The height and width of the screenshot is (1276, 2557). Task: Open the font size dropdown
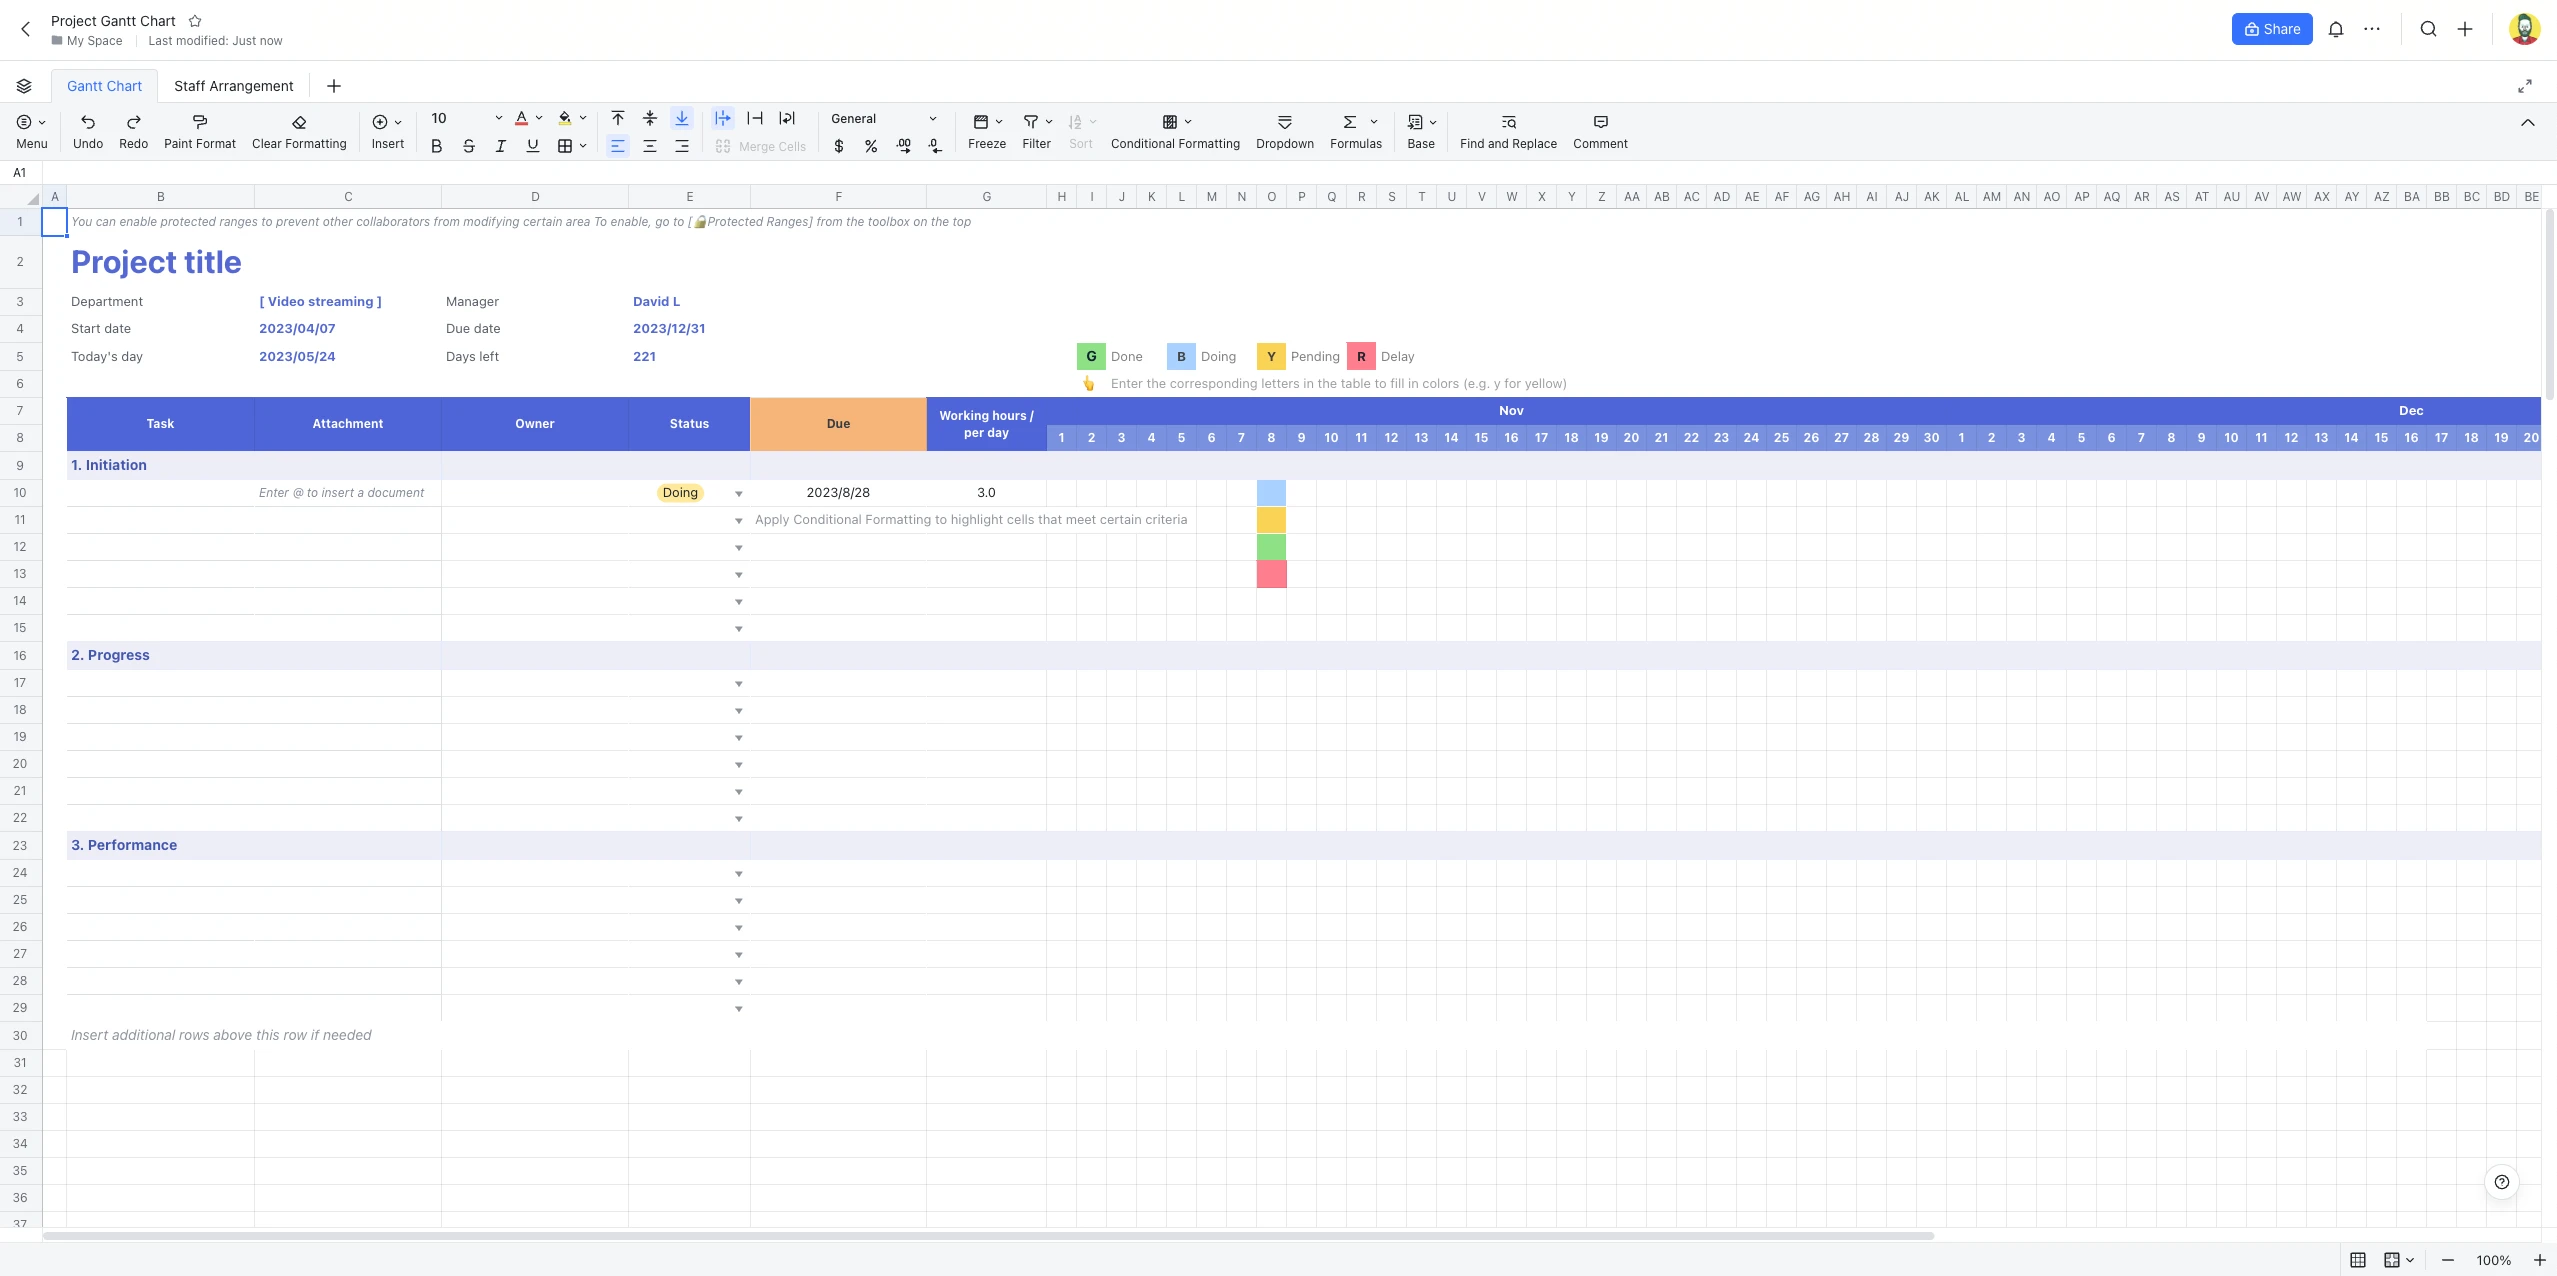pyautogui.click(x=497, y=117)
